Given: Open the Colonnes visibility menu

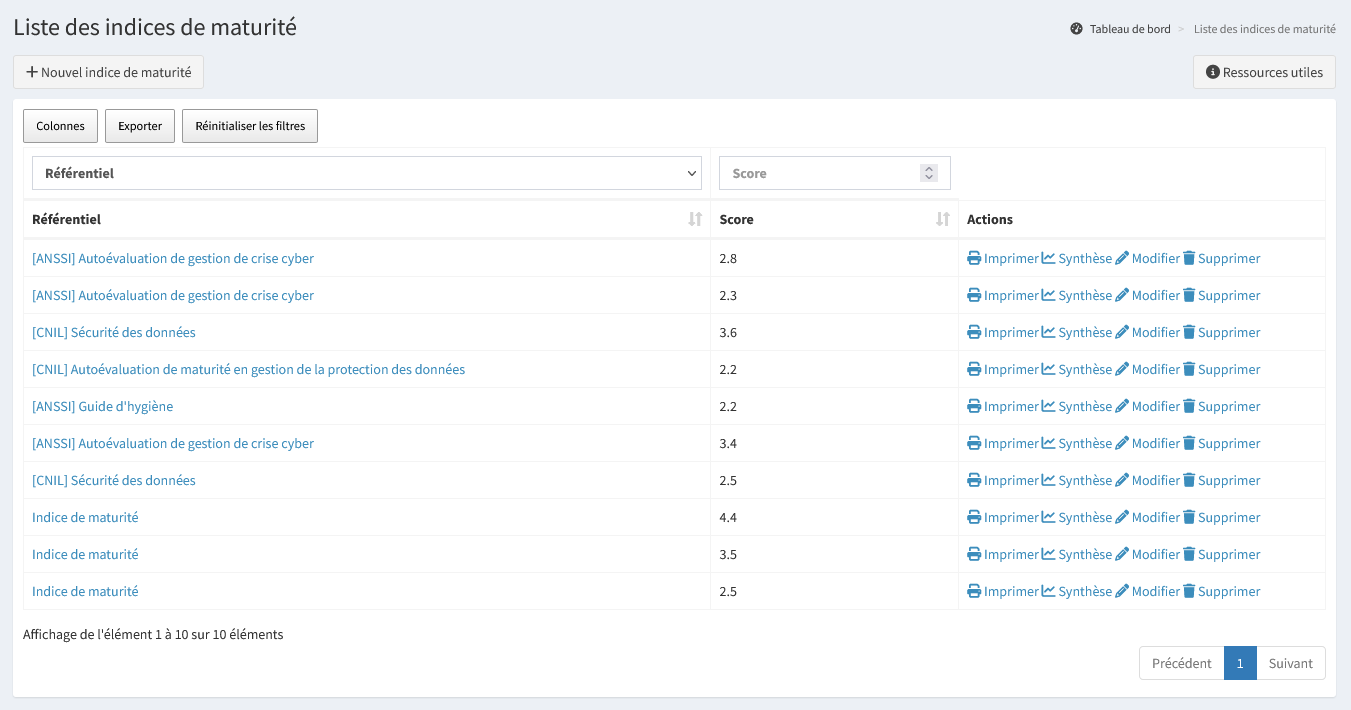Looking at the screenshot, I should pos(60,126).
